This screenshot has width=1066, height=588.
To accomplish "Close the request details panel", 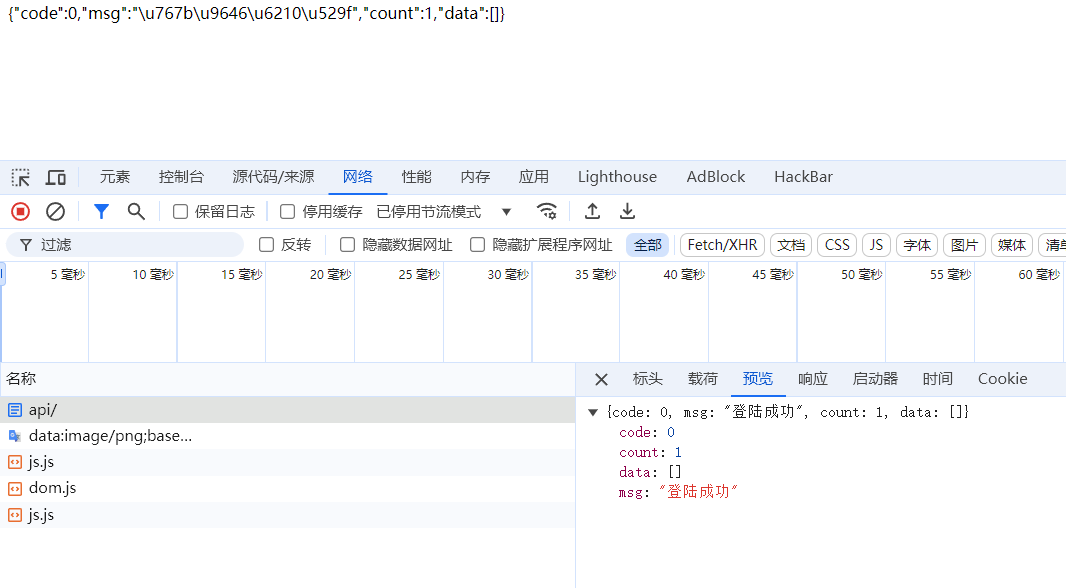I will point(601,379).
